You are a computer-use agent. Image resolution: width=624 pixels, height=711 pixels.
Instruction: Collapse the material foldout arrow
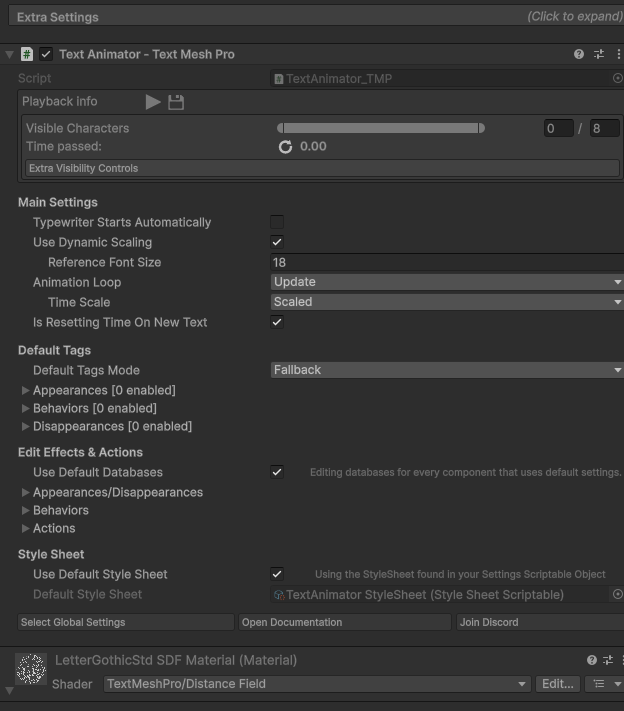9,691
